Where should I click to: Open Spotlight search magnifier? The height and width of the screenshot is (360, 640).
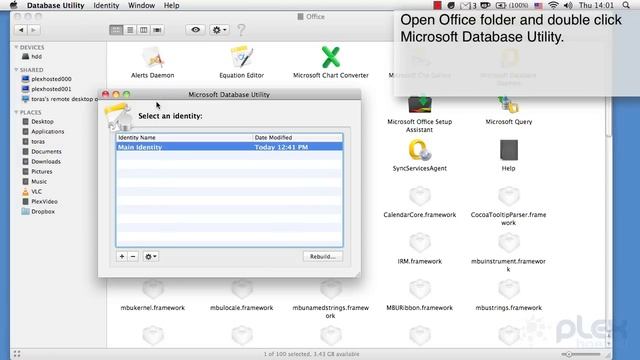click(626, 5)
